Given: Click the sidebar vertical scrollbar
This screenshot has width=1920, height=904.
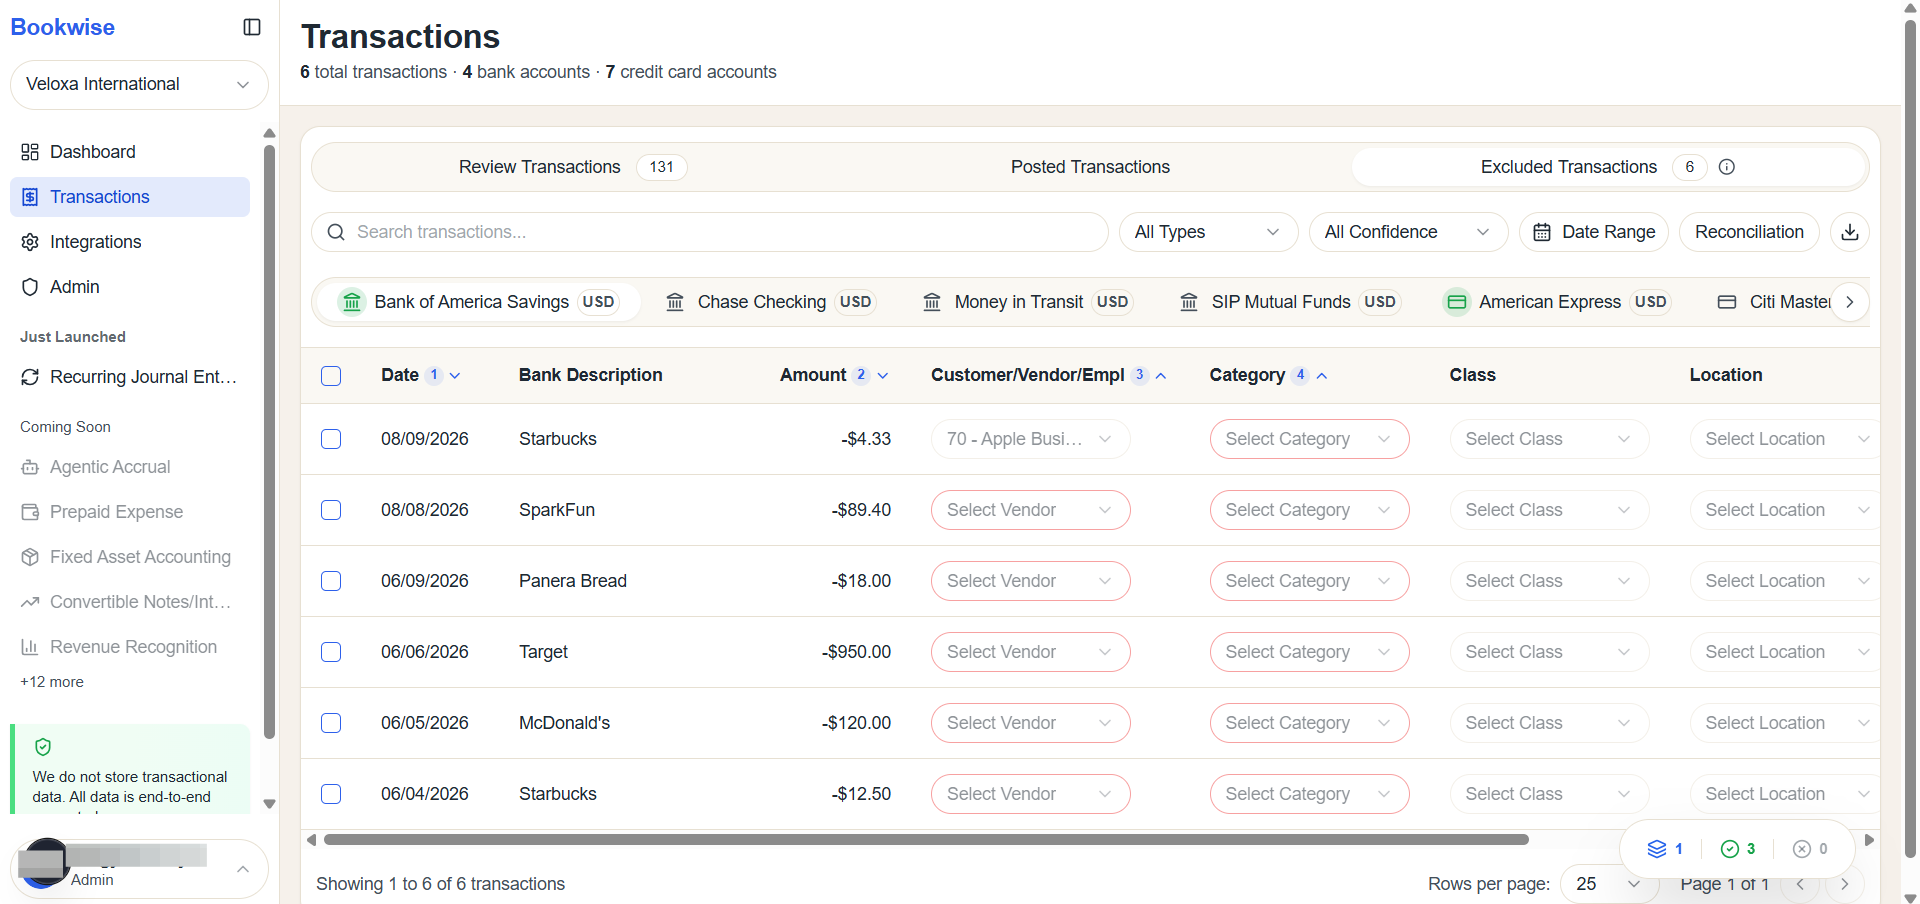Looking at the screenshot, I should [269, 440].
